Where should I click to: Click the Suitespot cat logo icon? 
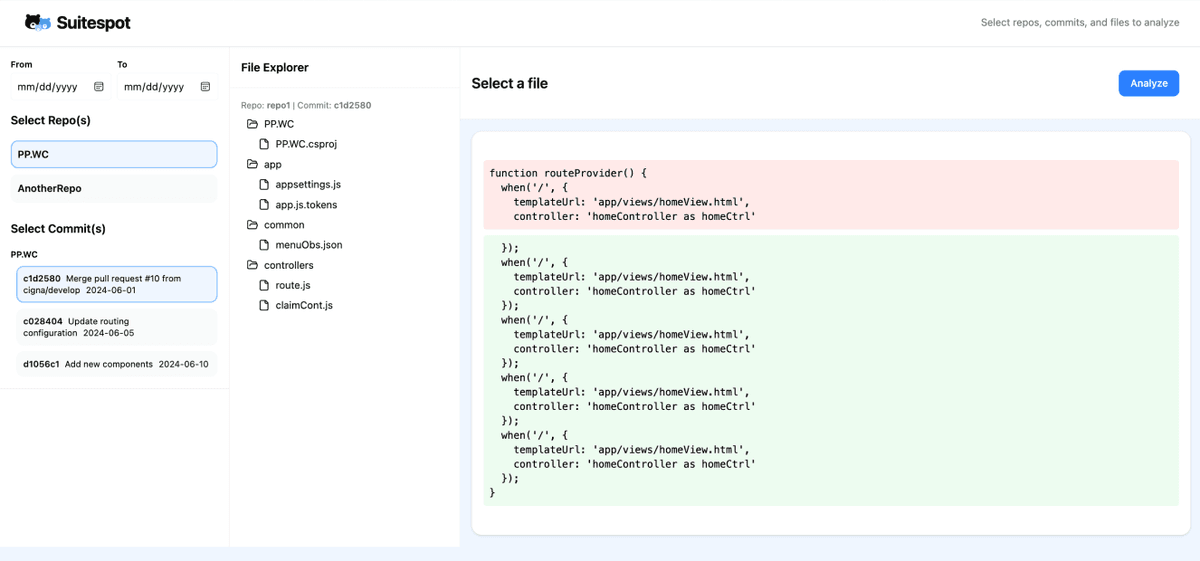pyautogui.click(x=38, y=22)
